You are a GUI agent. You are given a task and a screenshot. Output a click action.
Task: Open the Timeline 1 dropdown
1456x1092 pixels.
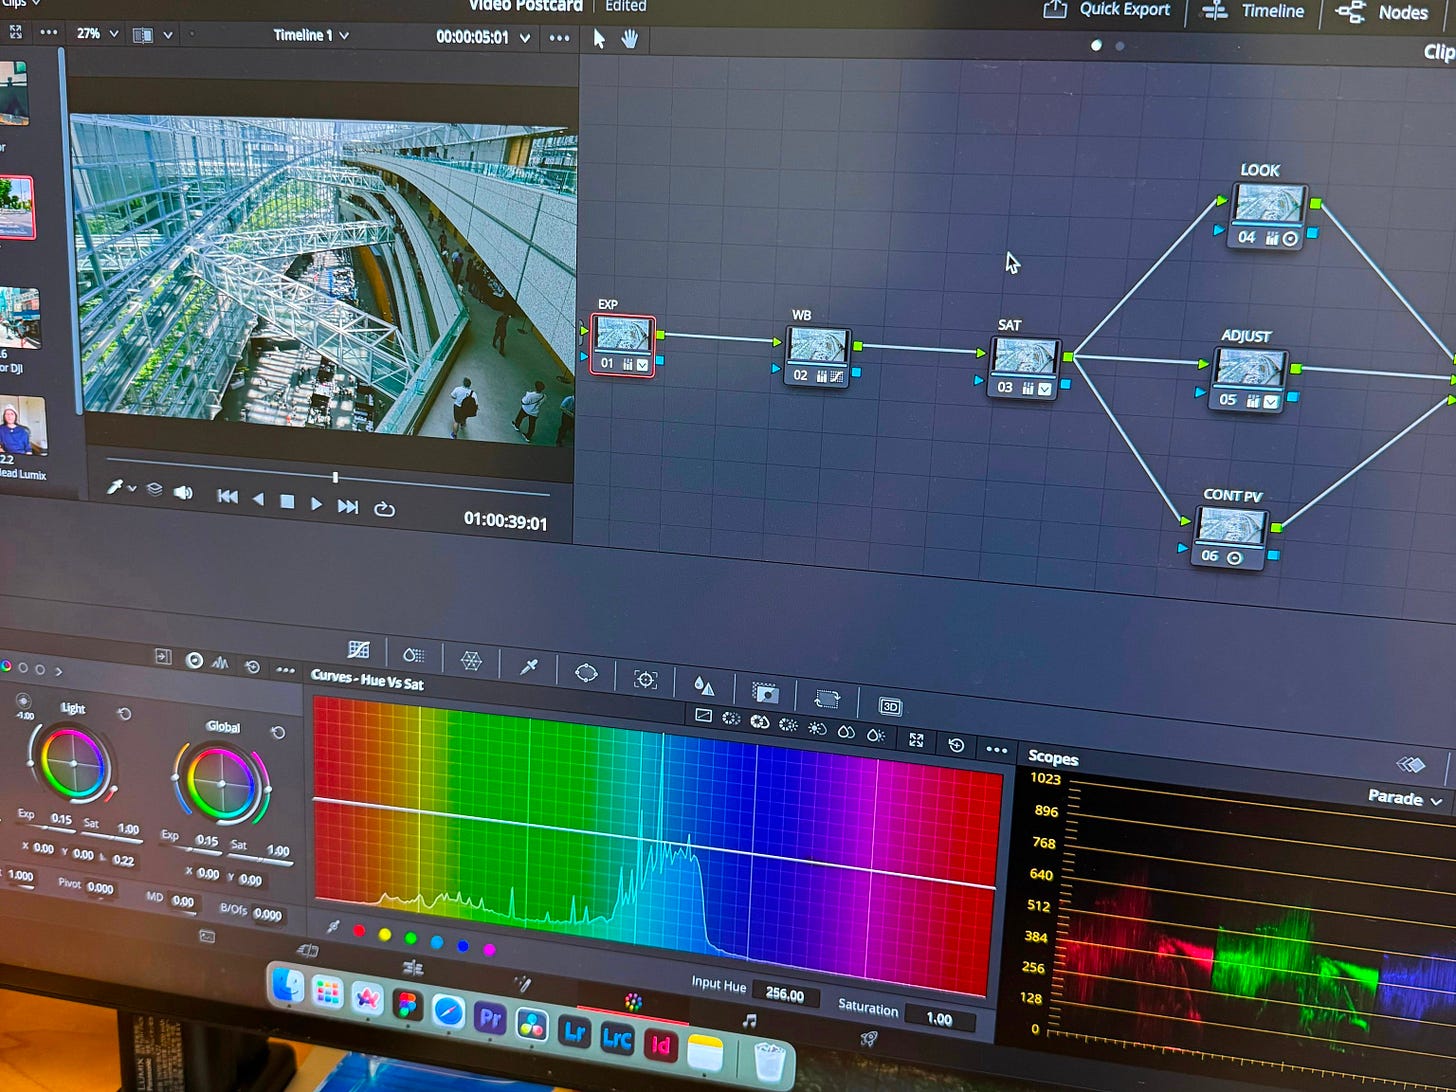click(312, 35)
